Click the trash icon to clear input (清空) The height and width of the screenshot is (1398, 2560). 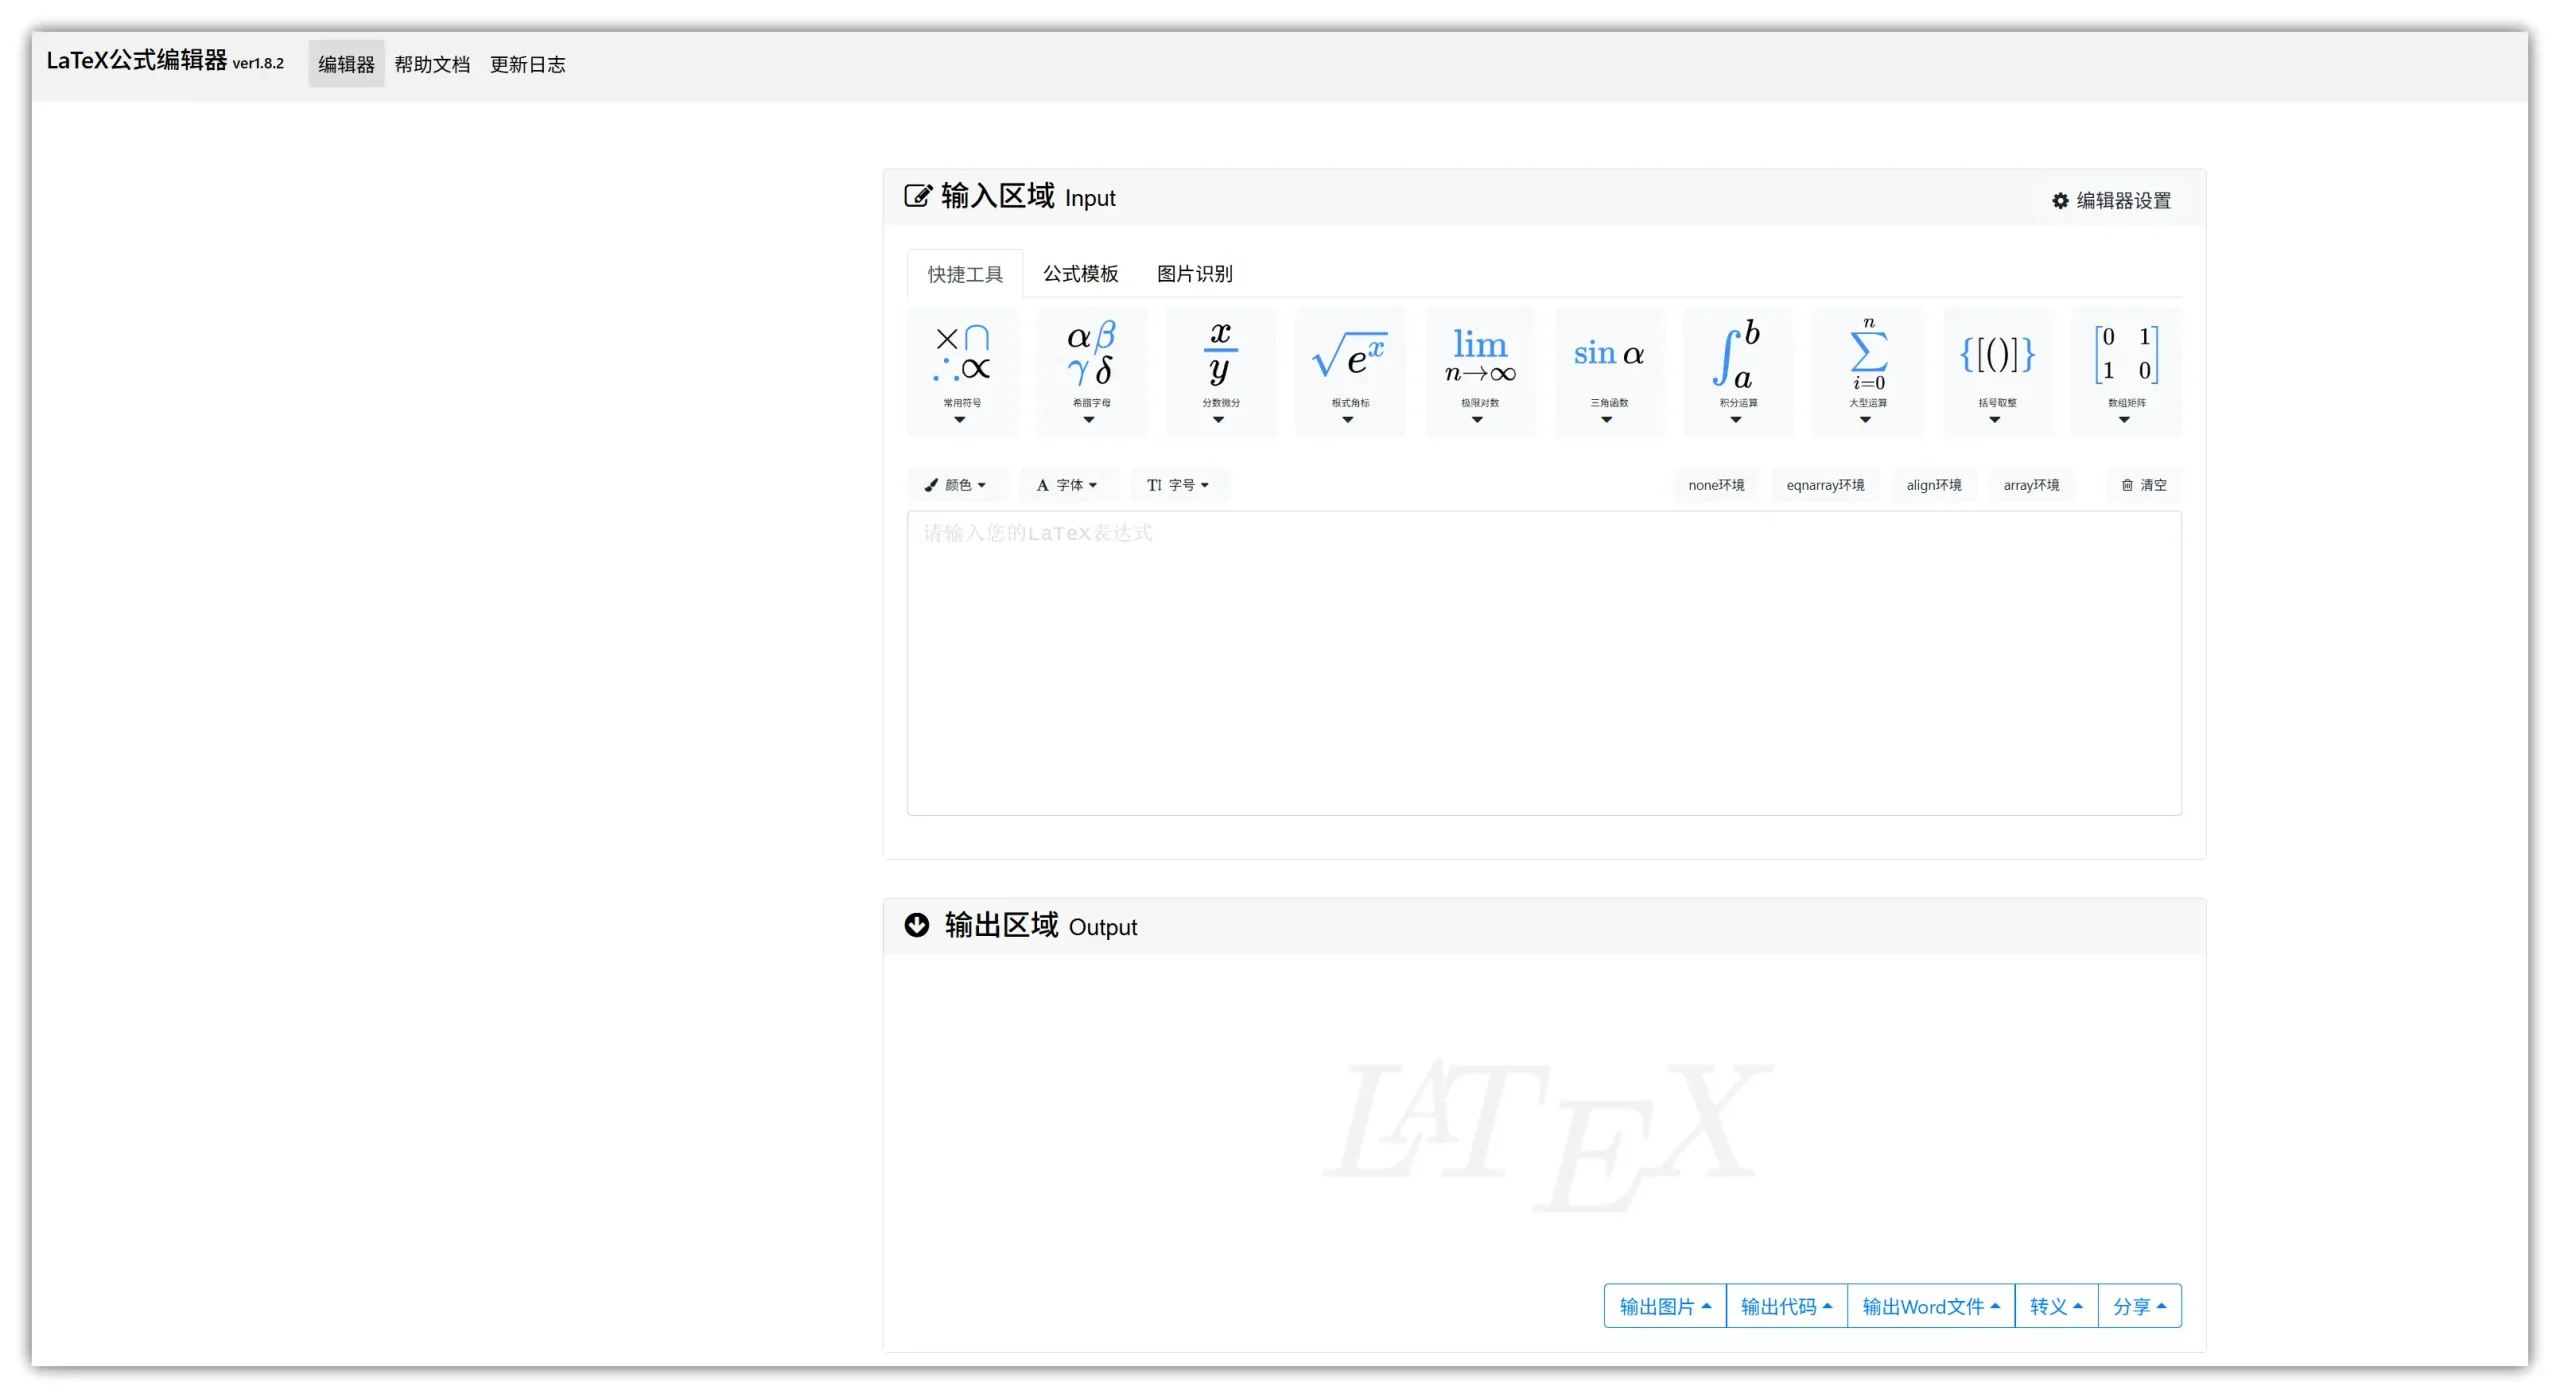tap(2127, 485)
